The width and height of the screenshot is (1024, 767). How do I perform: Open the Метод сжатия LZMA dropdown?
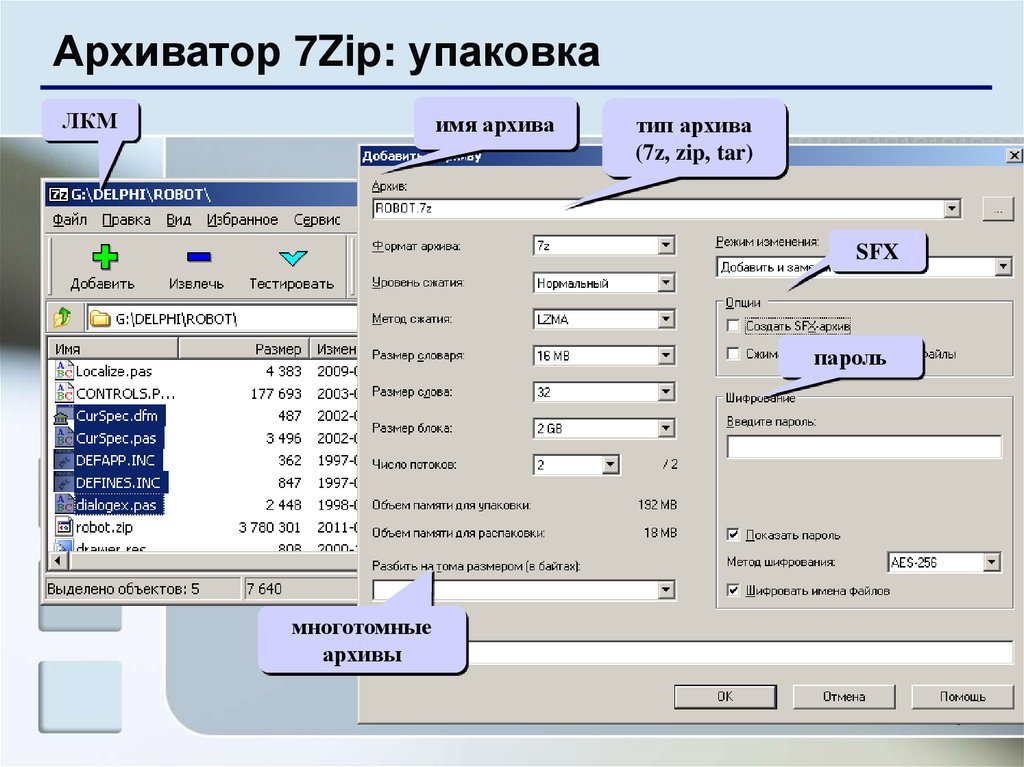pos(665,319)
